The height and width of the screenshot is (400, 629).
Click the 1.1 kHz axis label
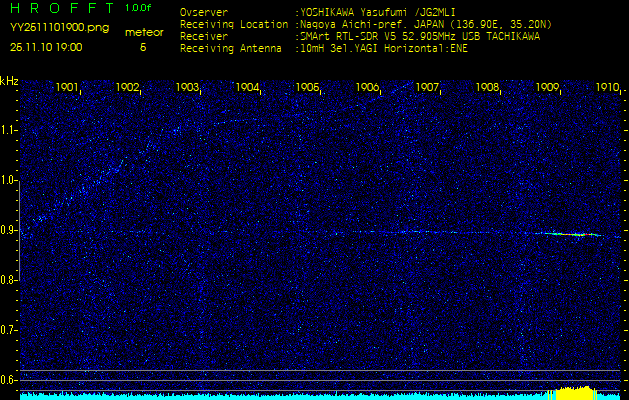click(x=9, y=130)
